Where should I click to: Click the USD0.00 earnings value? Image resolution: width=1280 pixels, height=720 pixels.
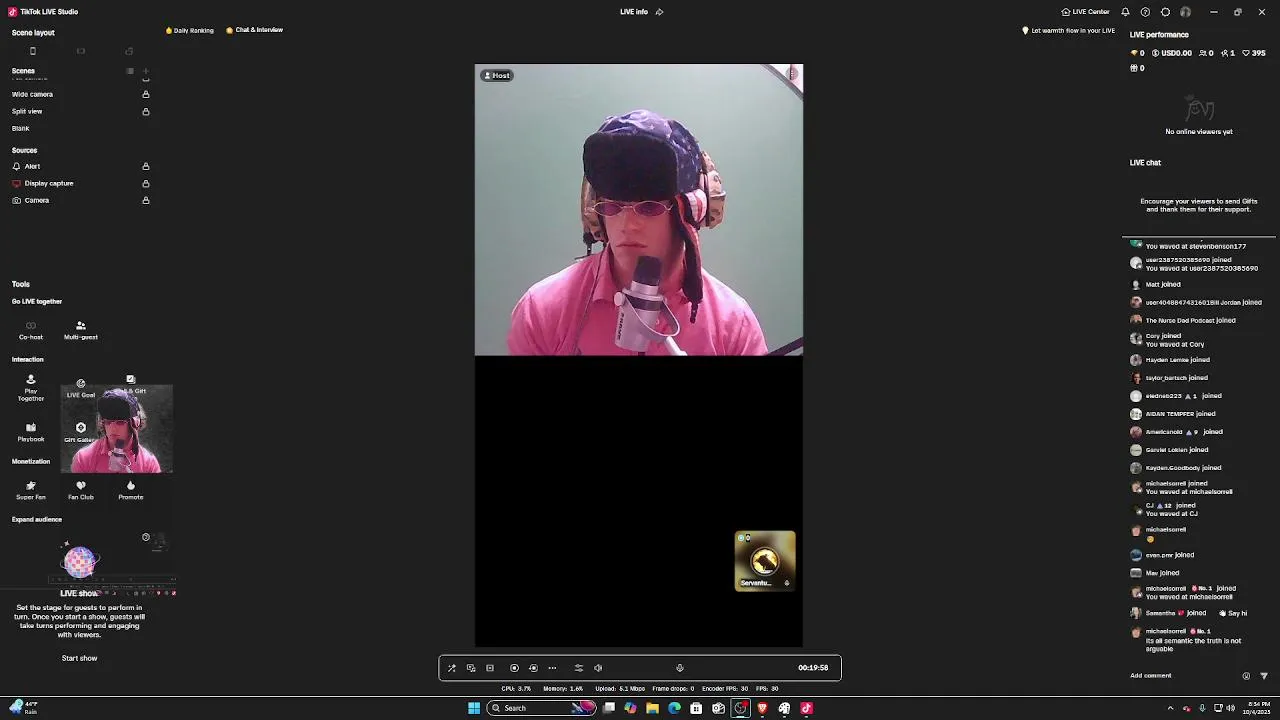[1172, 53]
